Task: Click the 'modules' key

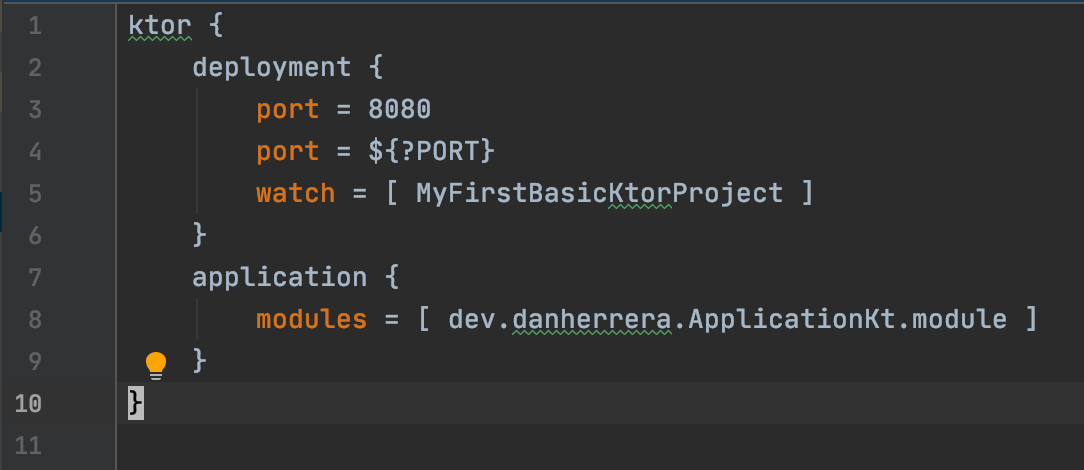Action: 312,319
